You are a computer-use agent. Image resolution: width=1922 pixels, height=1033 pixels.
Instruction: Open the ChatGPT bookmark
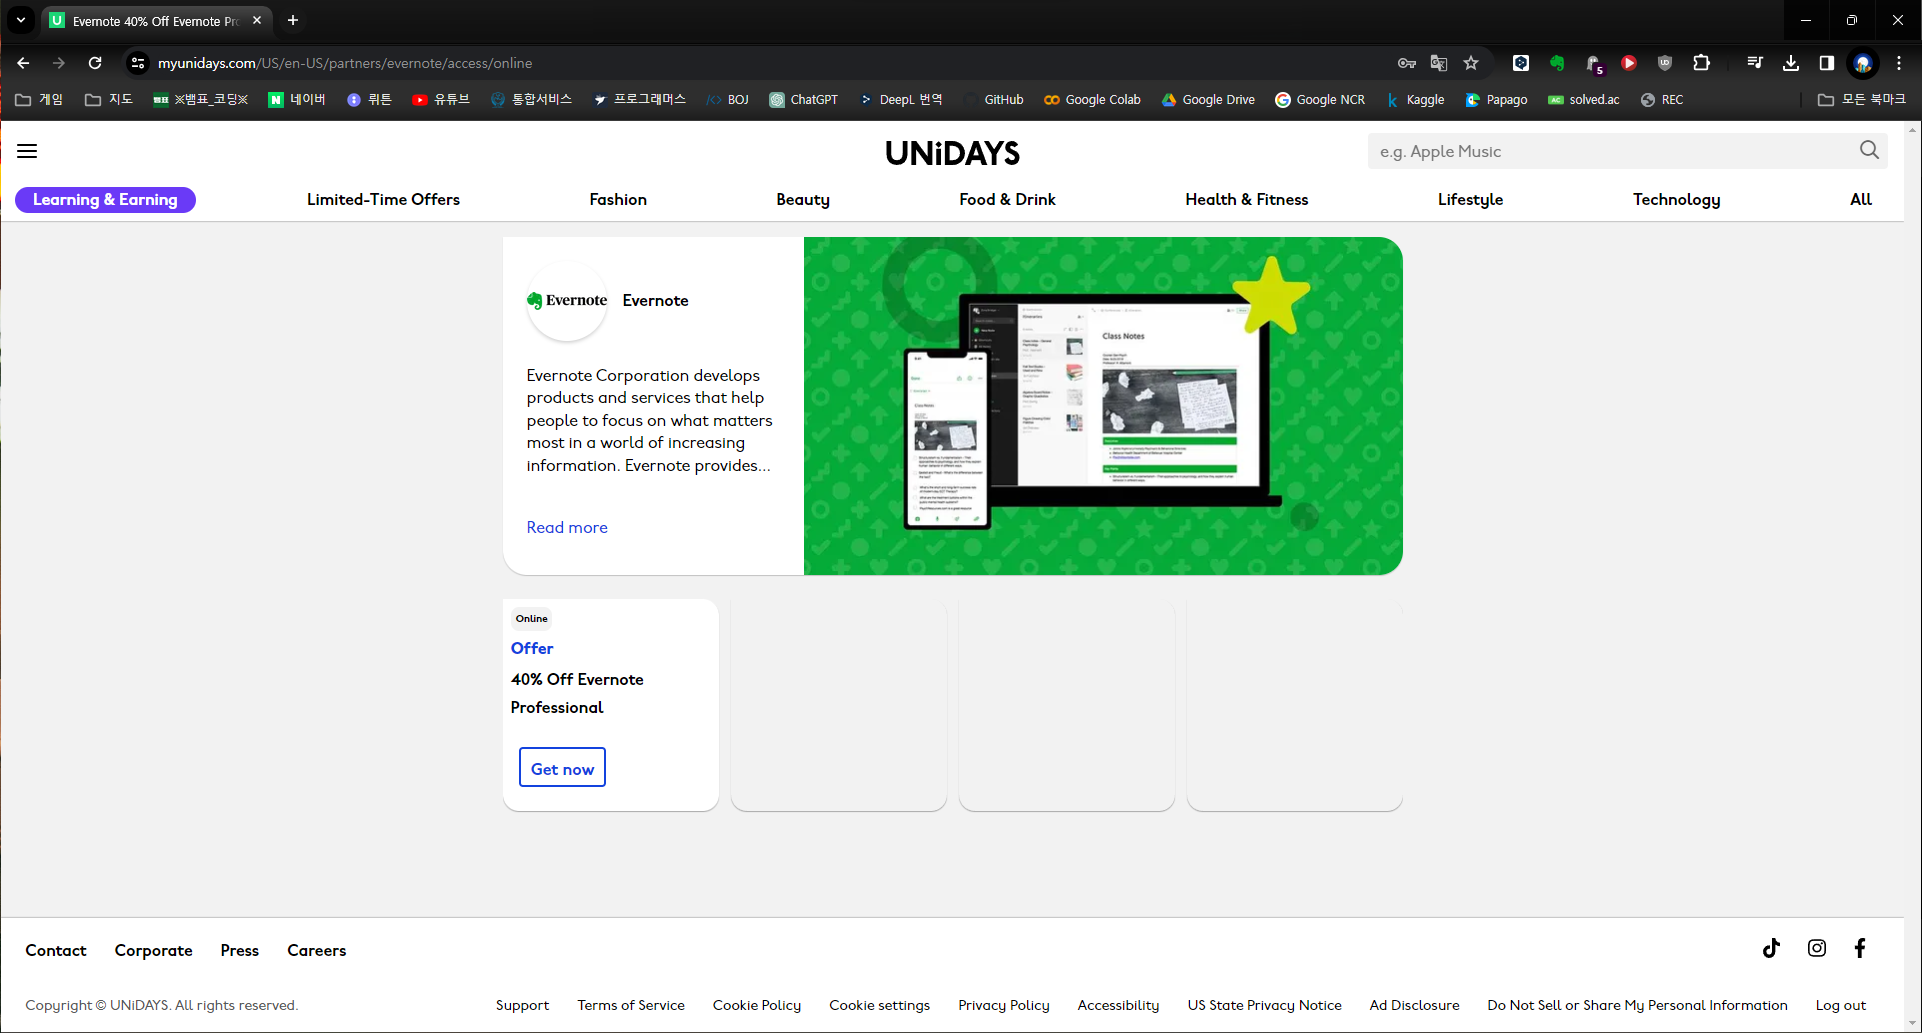pos(803,99)
